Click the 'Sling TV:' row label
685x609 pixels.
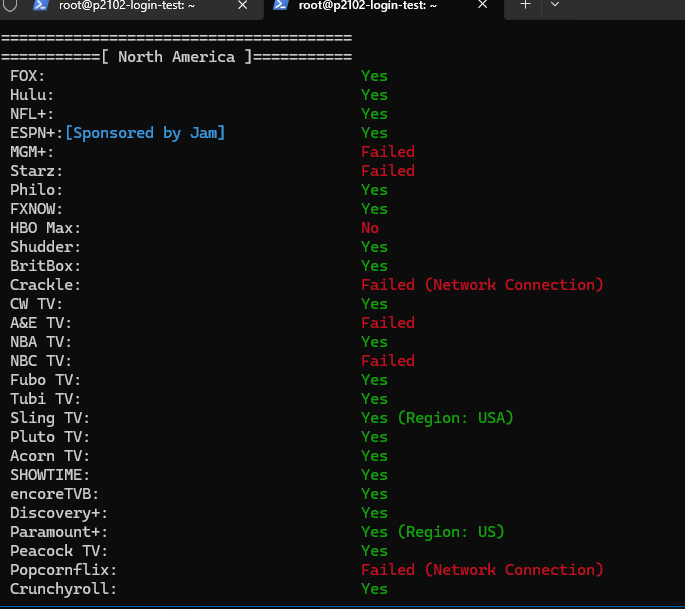50,418
